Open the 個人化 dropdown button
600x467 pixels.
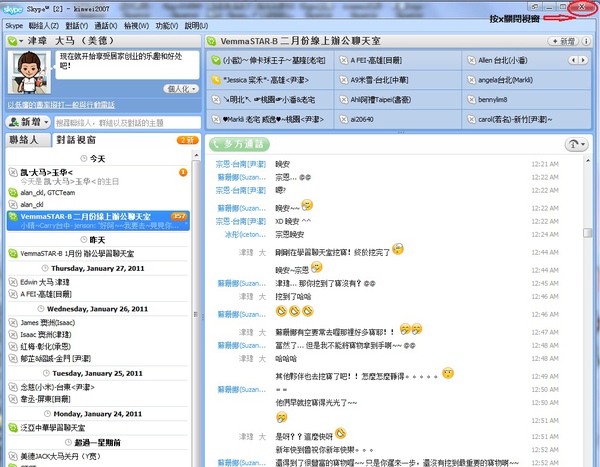coord(181,89)
